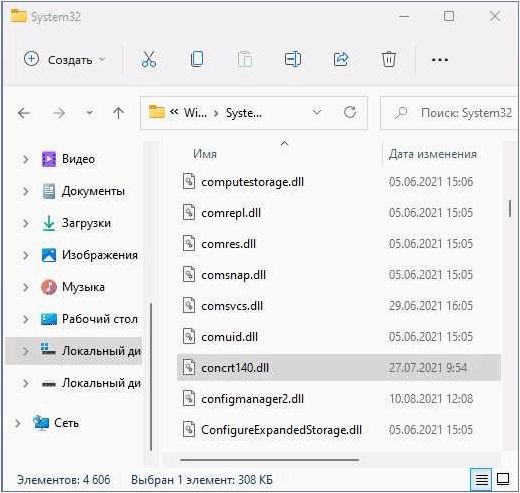The image size is (520, 493).
Task: Click the Поиск: System32 search field
Action: tap(449, 113)
